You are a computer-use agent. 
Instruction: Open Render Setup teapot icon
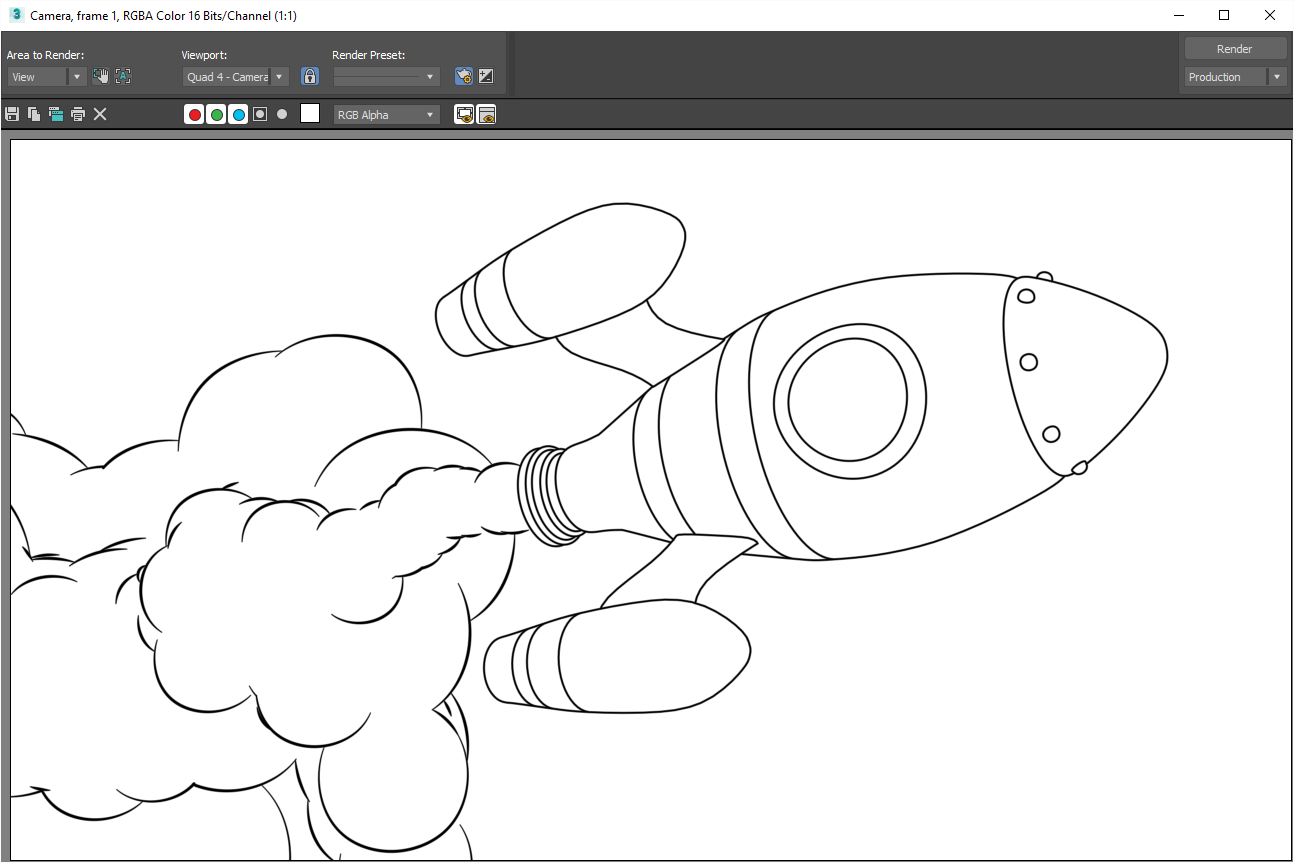464,76
